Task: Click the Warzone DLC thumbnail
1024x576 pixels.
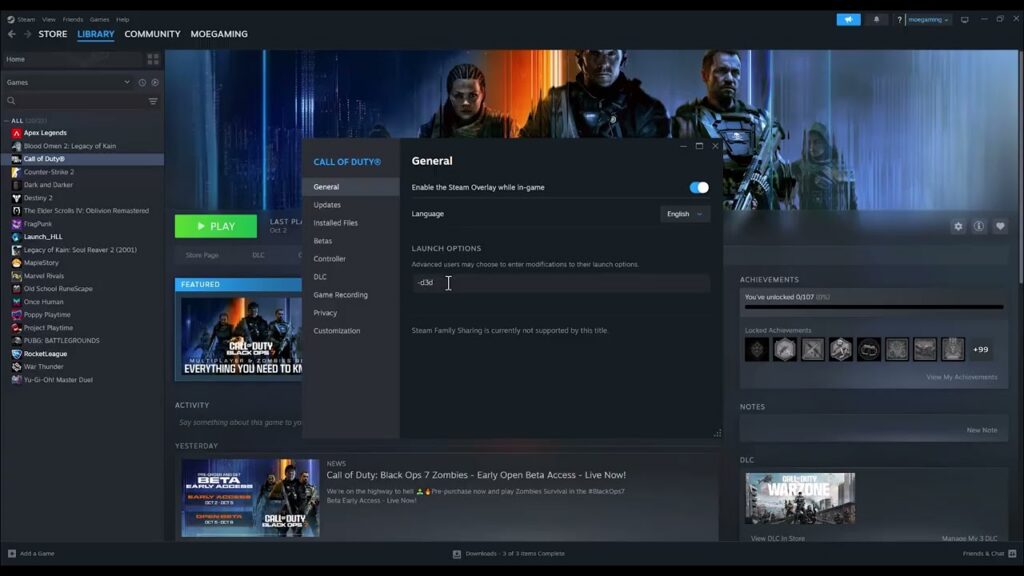Action: coord(800,498)
